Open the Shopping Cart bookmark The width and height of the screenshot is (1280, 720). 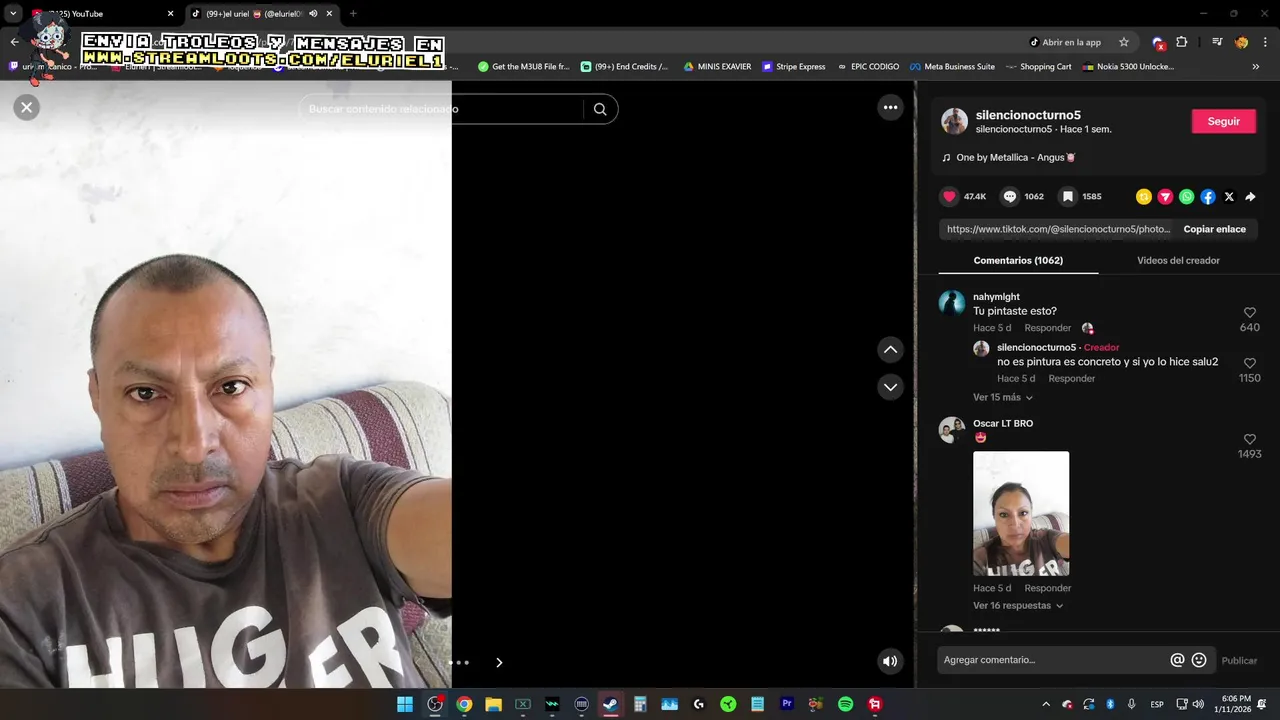(x=1038, y=67)
